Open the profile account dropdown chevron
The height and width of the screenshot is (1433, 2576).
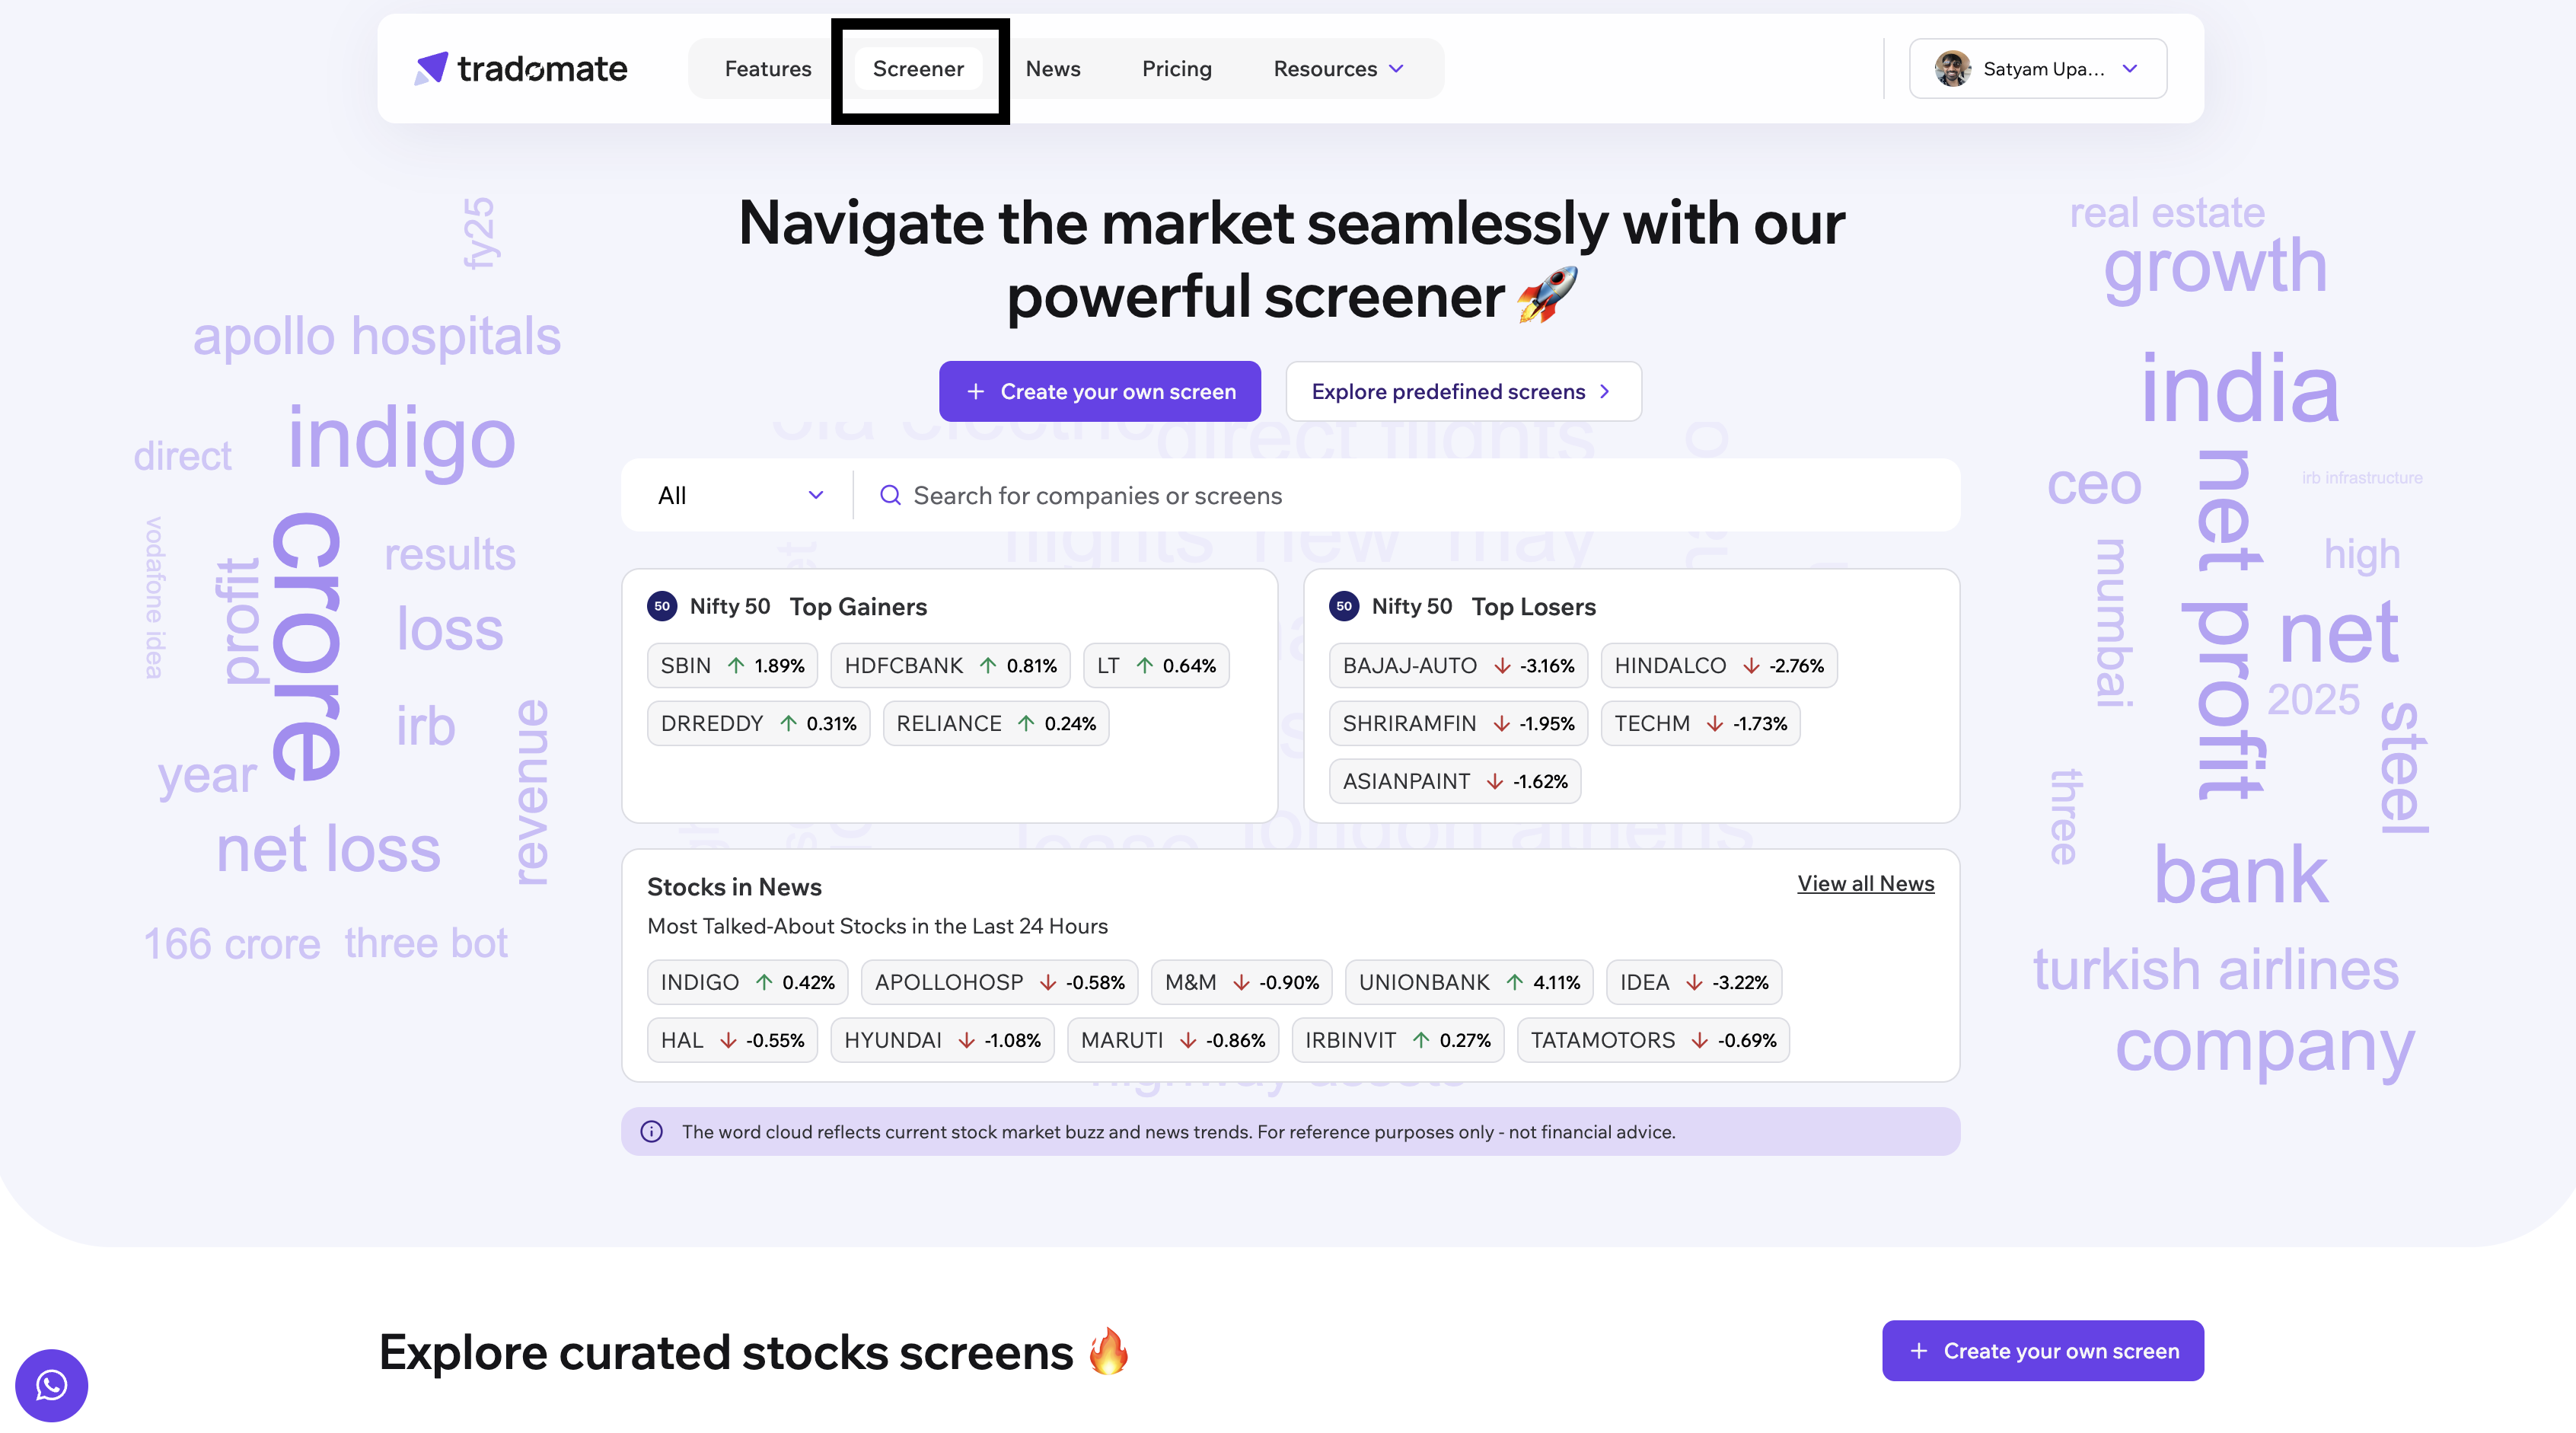(x=2129, y=69)
